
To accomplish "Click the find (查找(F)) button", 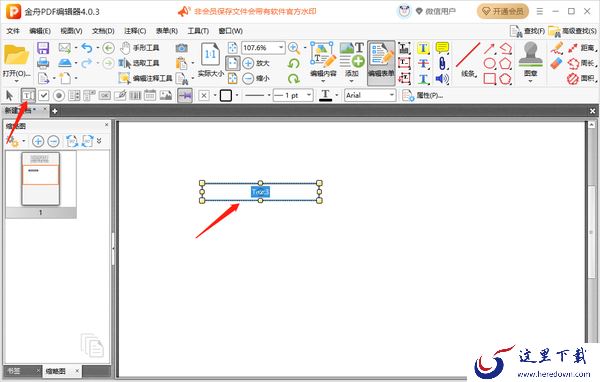I will click(527, 31).
